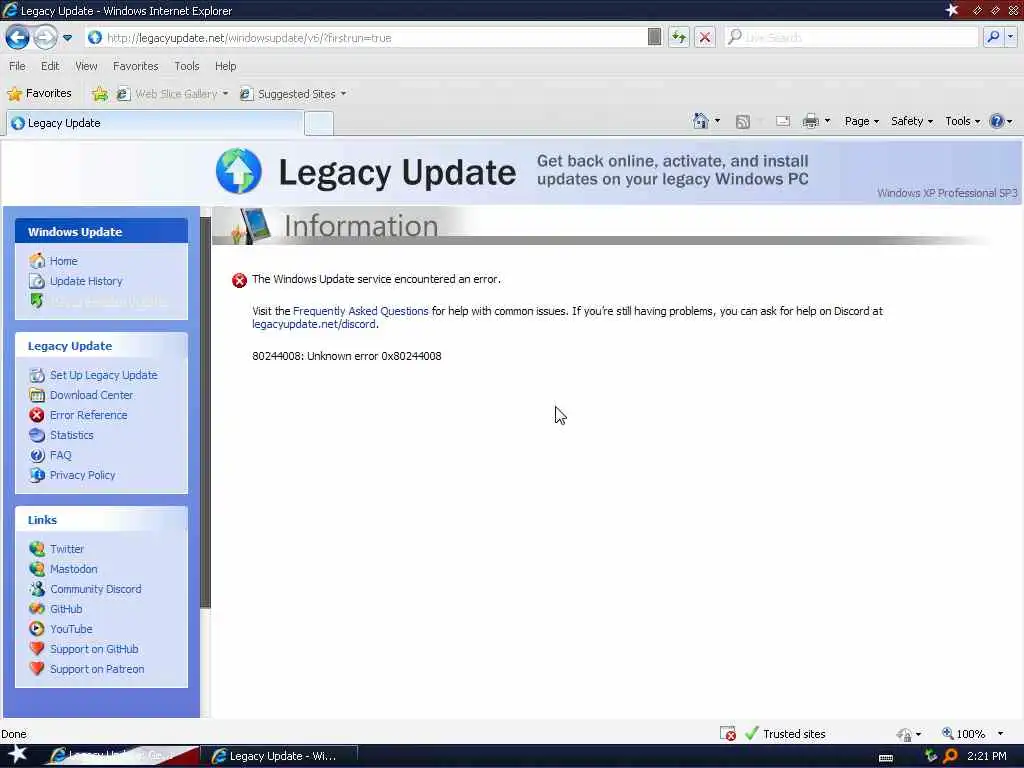
Task: Click the Refresh button beside address bar
Action: pos(679,37)
